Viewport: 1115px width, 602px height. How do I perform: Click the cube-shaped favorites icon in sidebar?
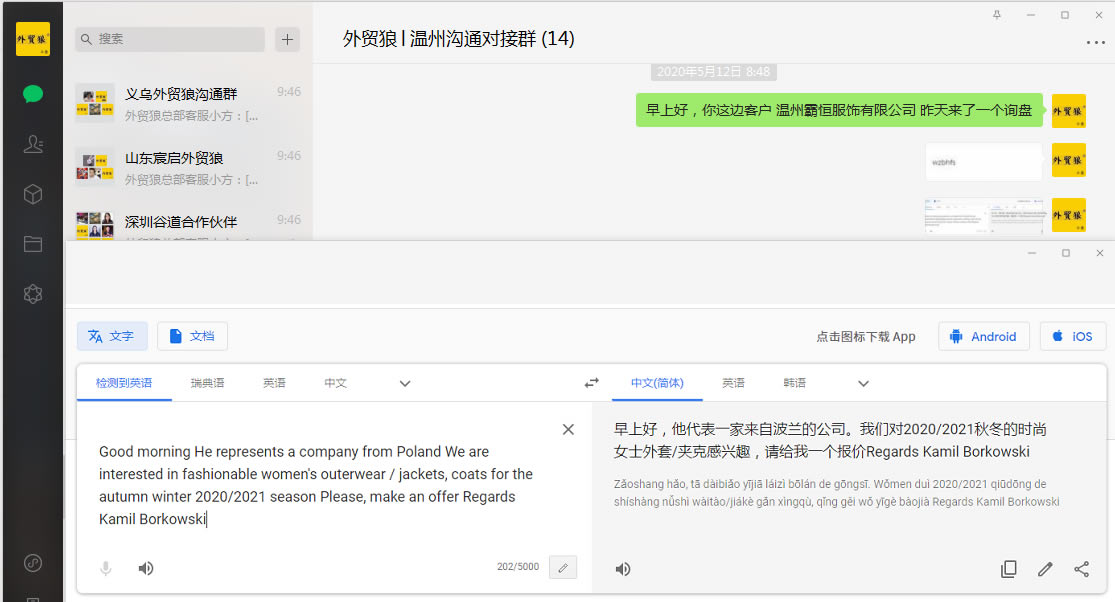tap(33, 194)
